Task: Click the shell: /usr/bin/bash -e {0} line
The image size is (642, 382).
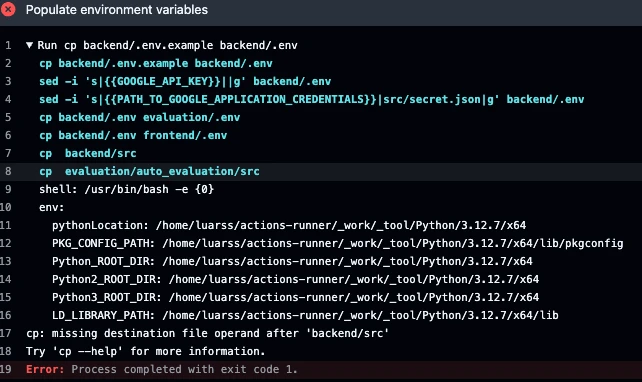Action: pos(127,189)
